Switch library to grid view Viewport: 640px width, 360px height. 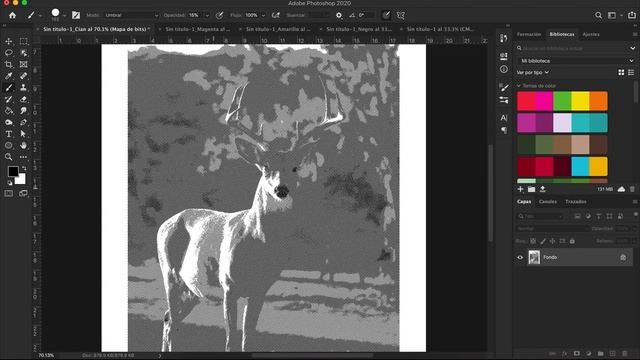tap(621, 72)
